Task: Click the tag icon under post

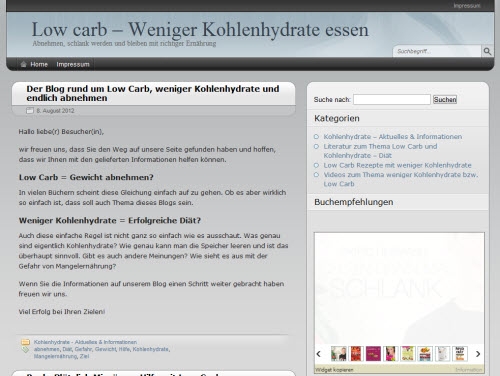Action: [25, 349]
